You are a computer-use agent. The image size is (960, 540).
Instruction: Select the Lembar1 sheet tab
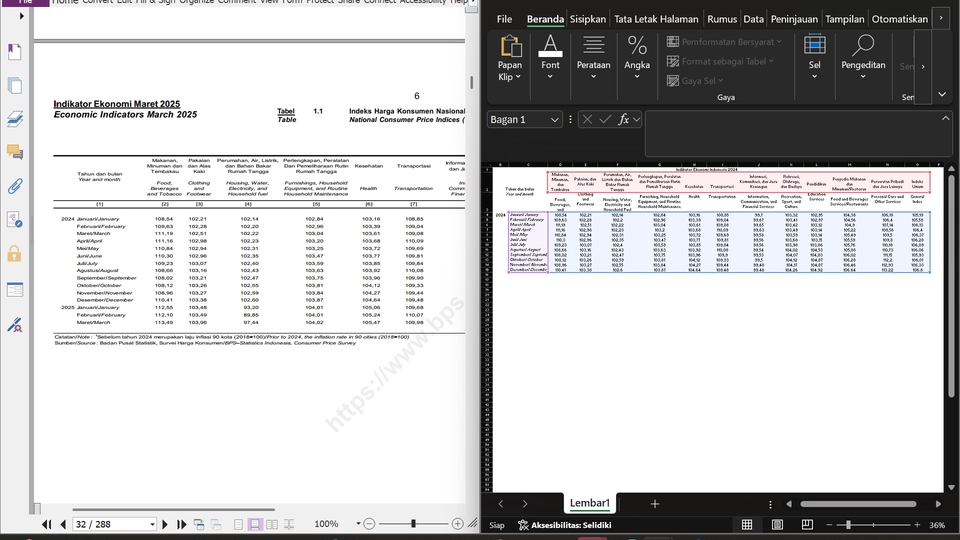pyautogui.click(x=590, y=503)
